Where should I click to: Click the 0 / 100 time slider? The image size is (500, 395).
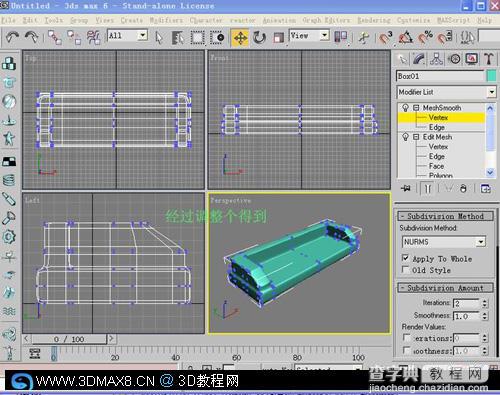(69, 339)
